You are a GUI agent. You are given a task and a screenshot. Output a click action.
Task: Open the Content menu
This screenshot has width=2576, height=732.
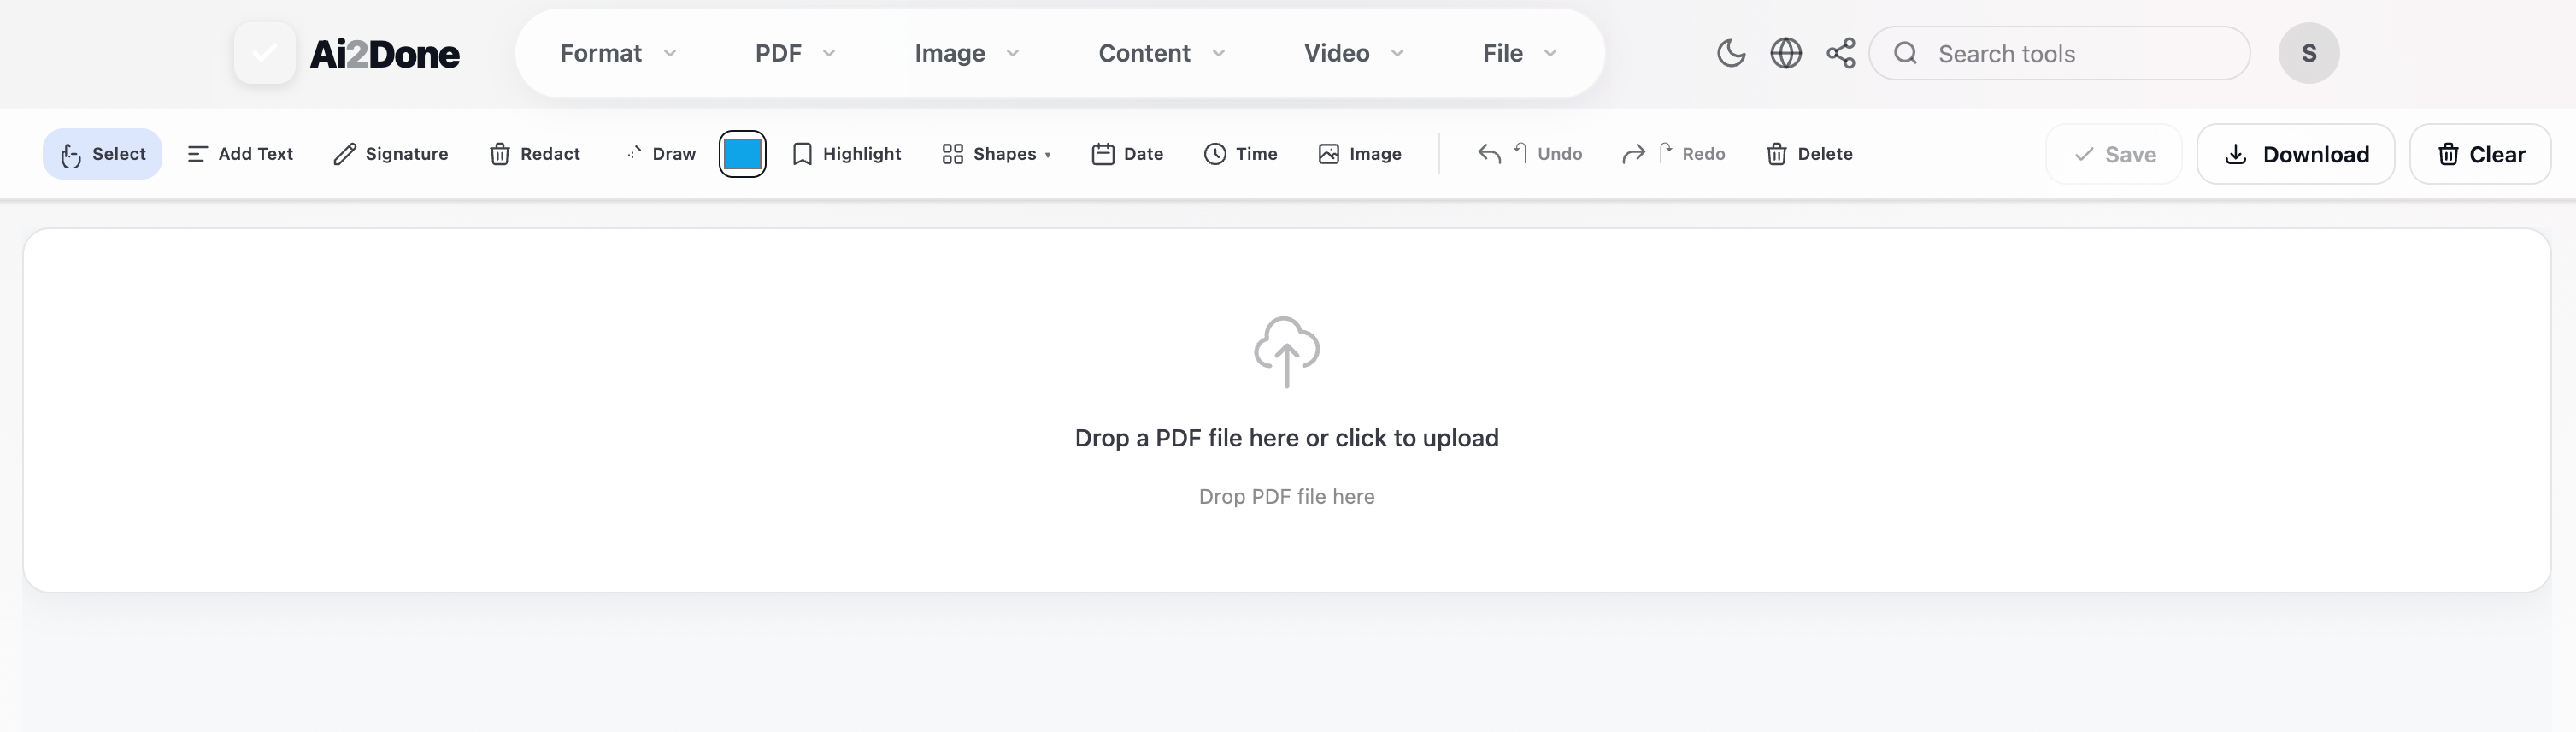coord(1162,53)
